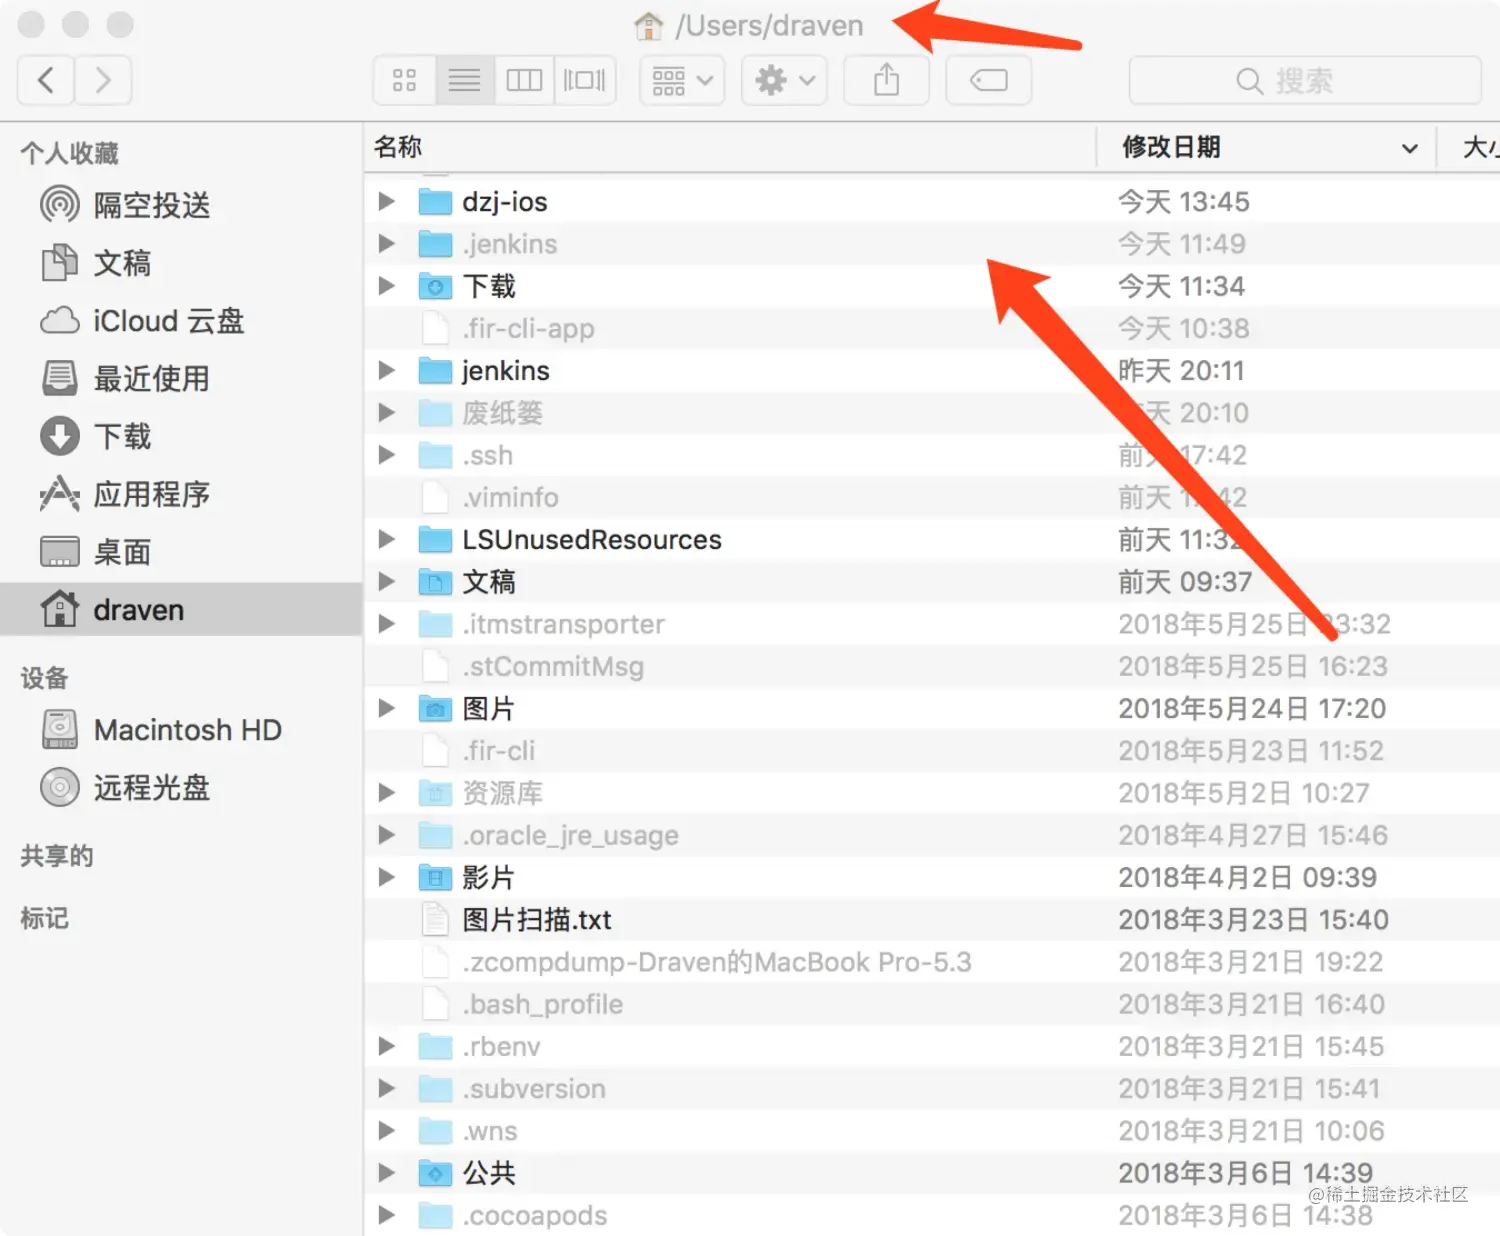Select the .cocoapods folder name

[535, 1216]
